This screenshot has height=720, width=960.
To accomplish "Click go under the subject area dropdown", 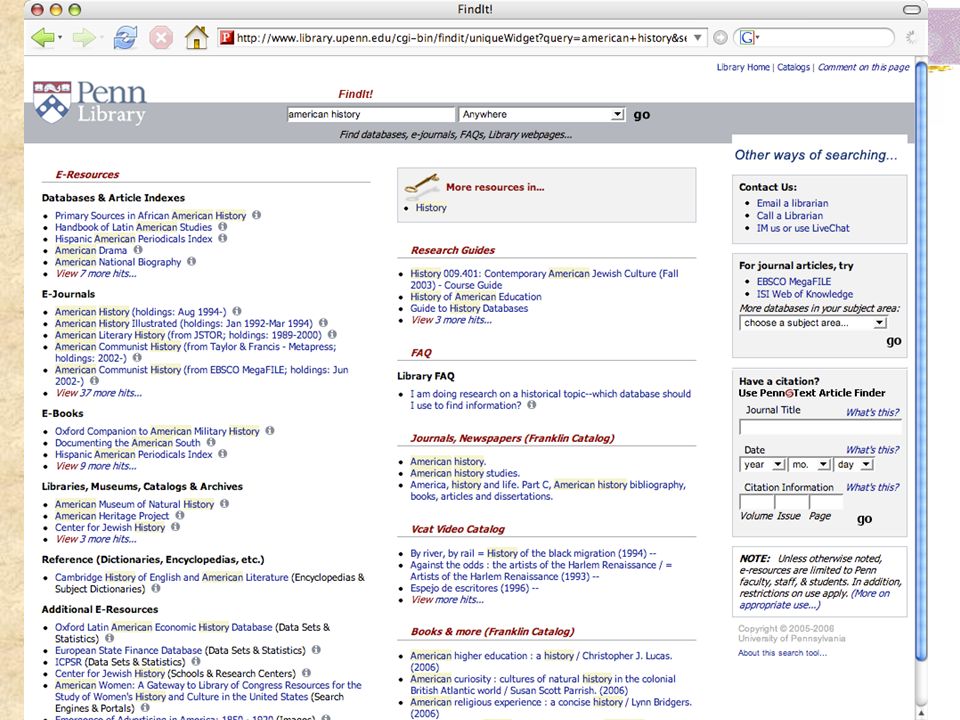I will (893, 341).
